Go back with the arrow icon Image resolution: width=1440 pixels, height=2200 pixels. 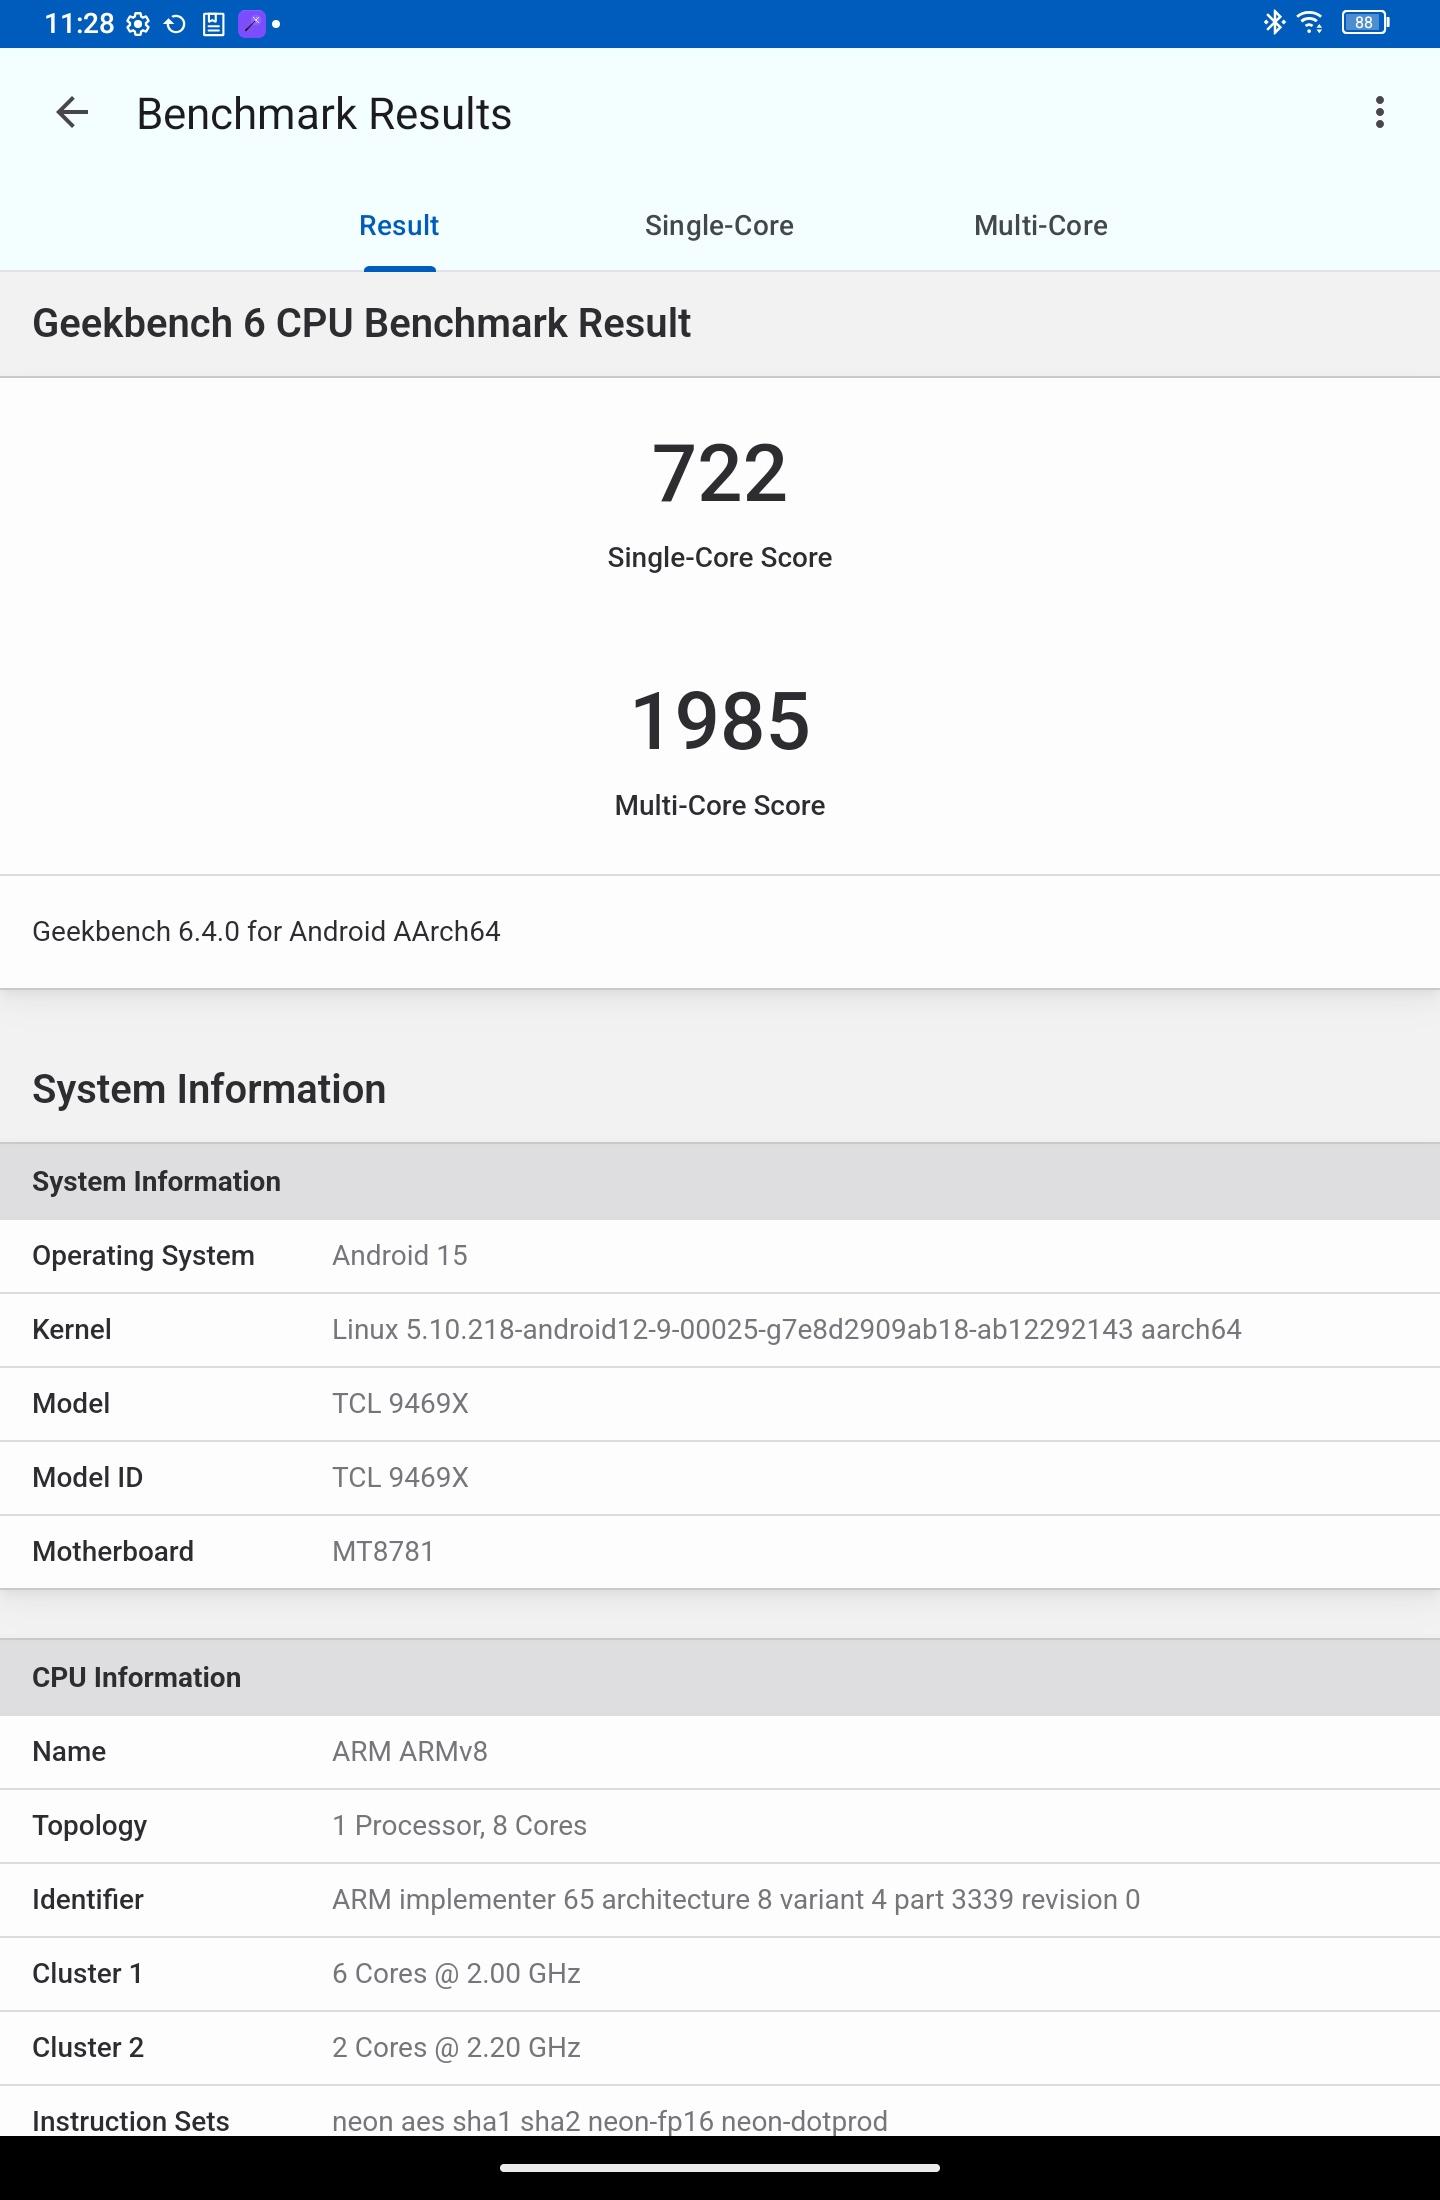point(72,113)
